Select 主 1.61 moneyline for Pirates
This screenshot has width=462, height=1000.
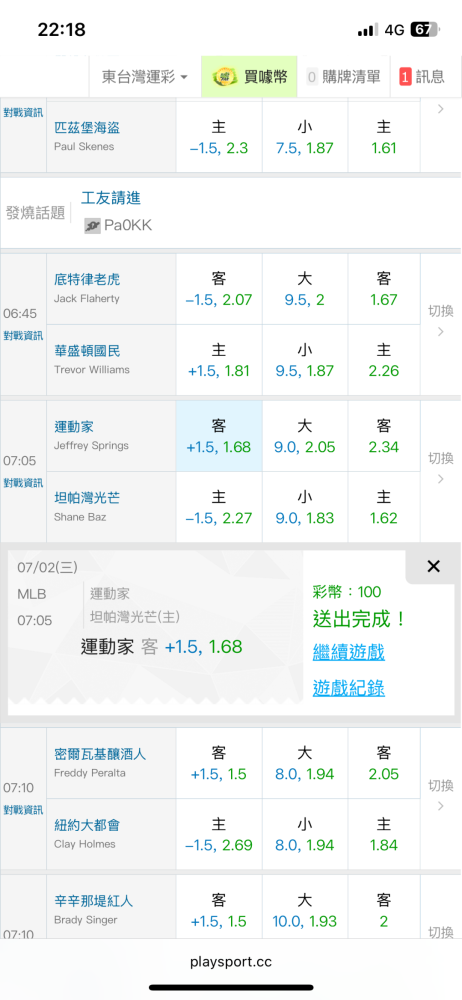pyautogui.click(x=384, y=136)
